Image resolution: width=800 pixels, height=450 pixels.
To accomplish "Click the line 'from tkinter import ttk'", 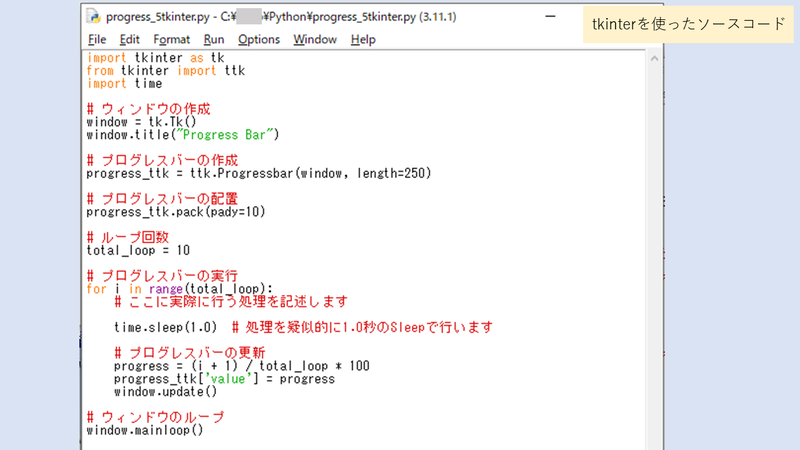I will tap(165, 70).
